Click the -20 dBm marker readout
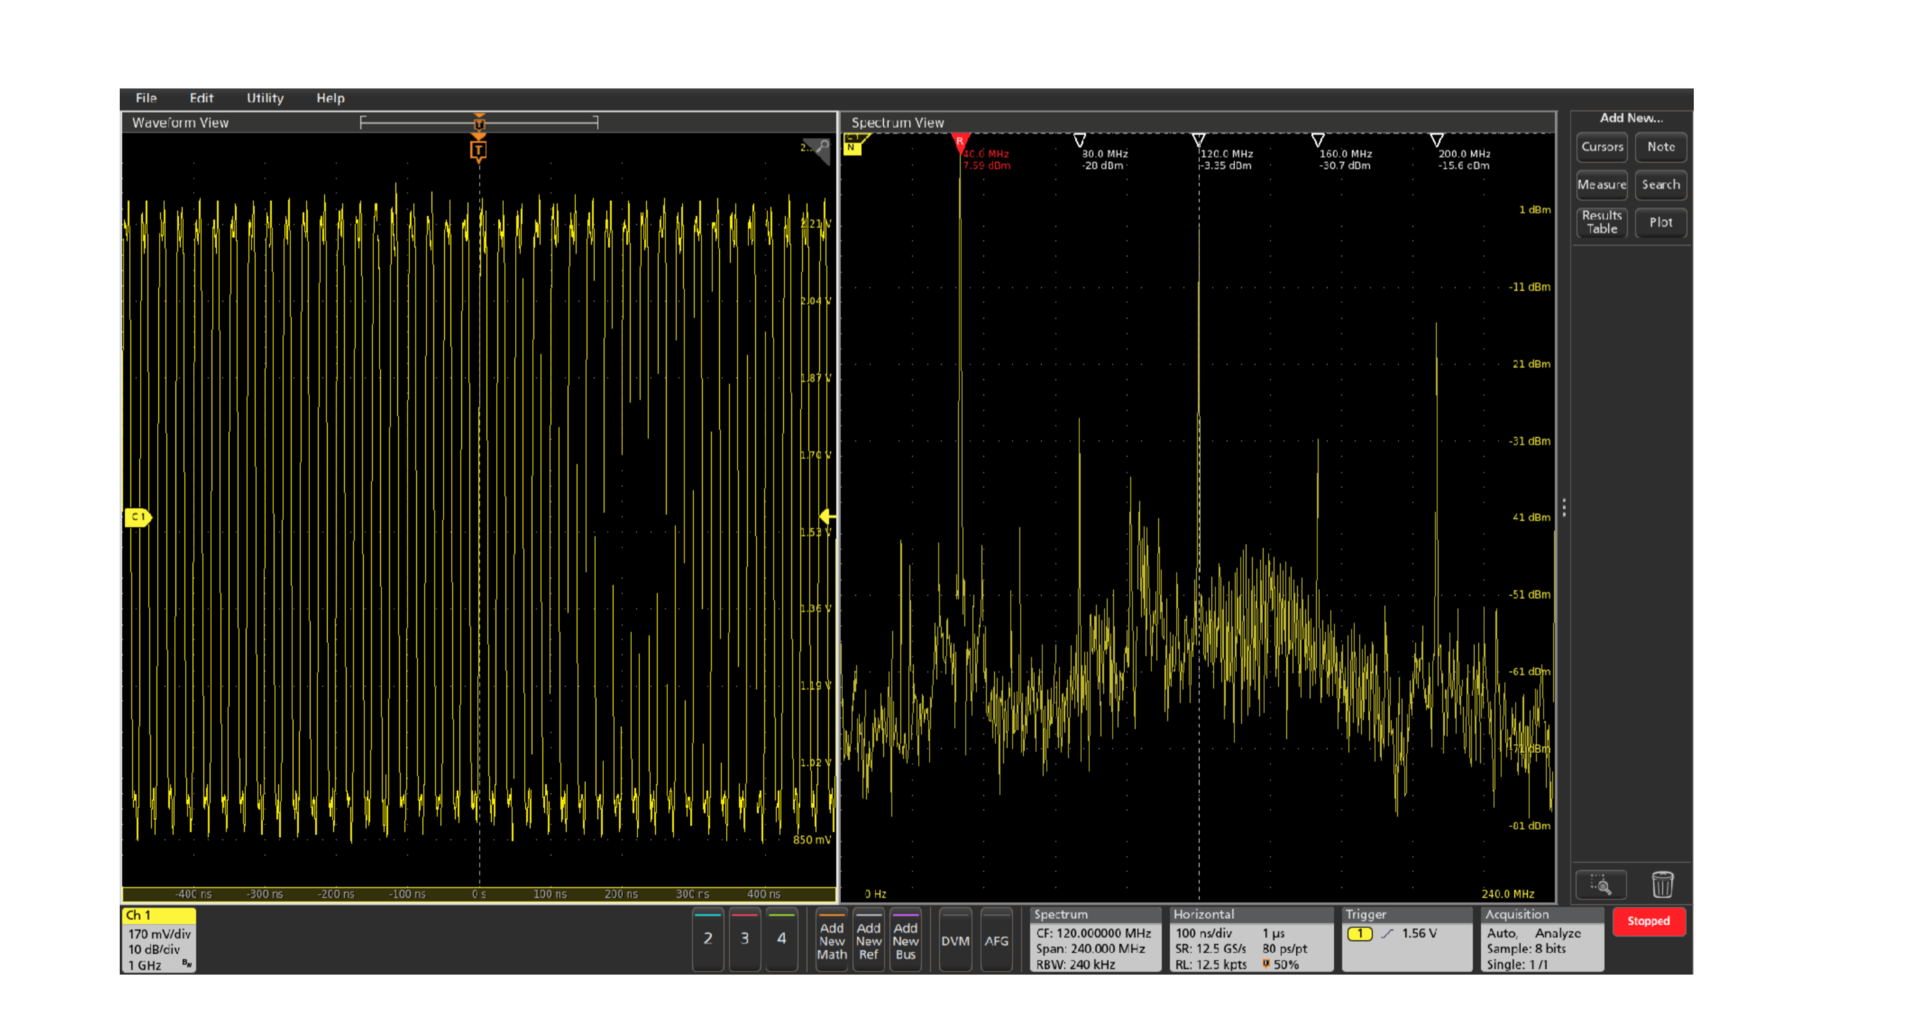The width and height of the screenshot is (1920, 1014). (x=1103, y=166)
